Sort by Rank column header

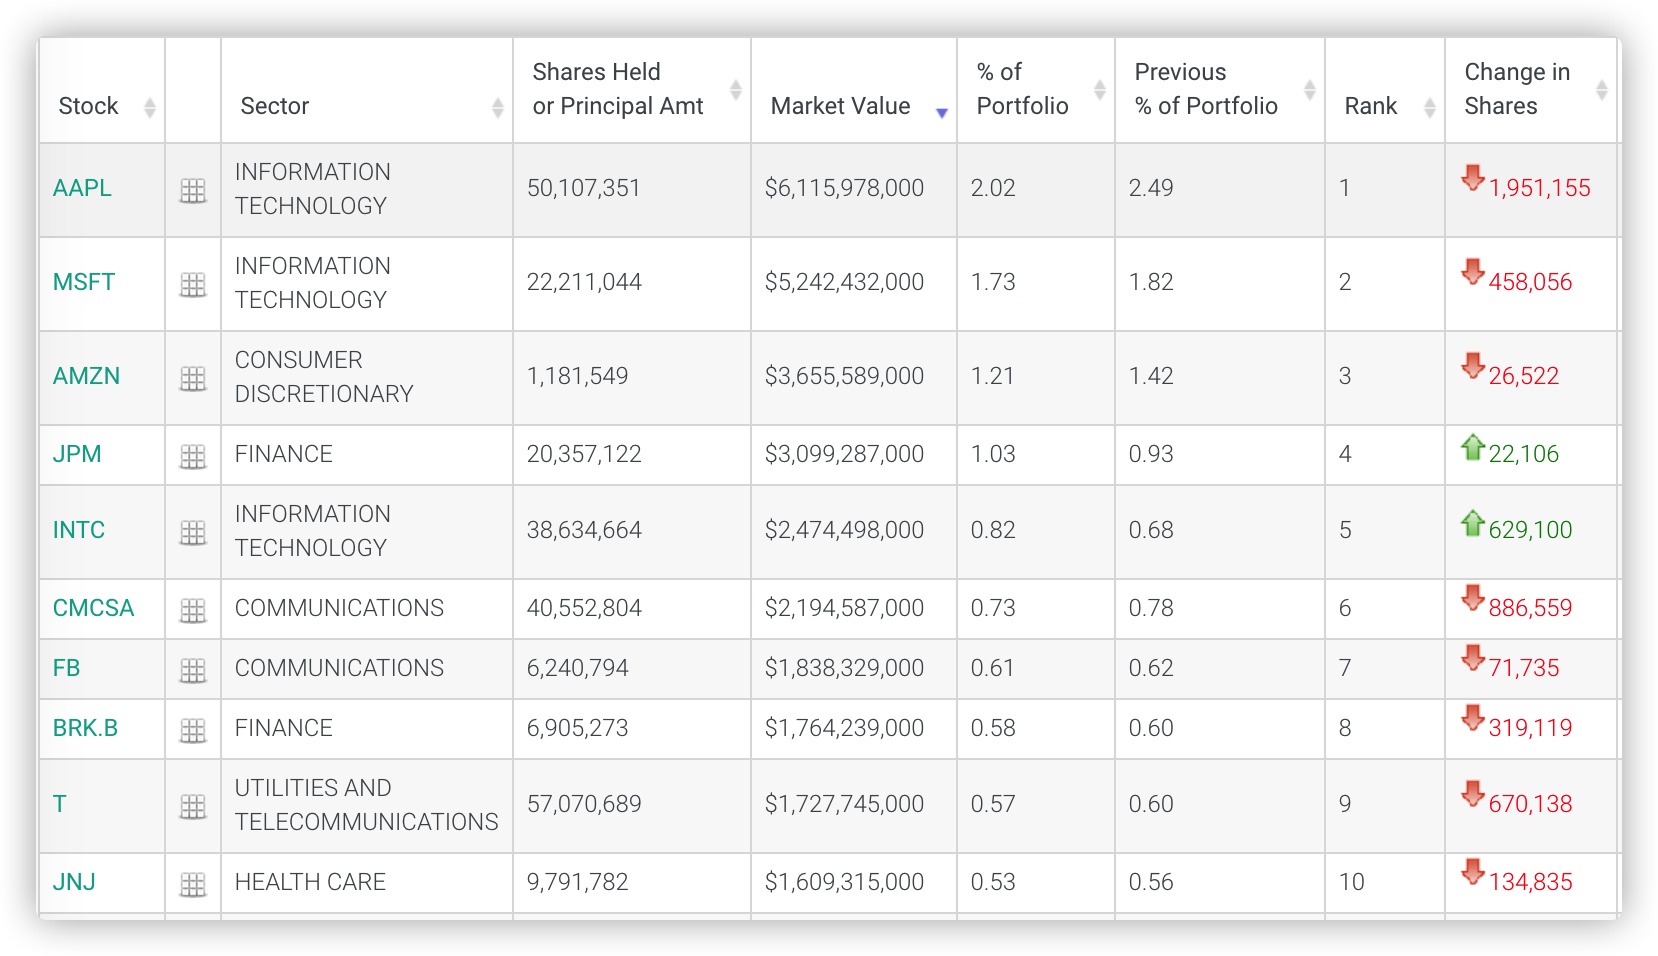[x=1370, y=106]
